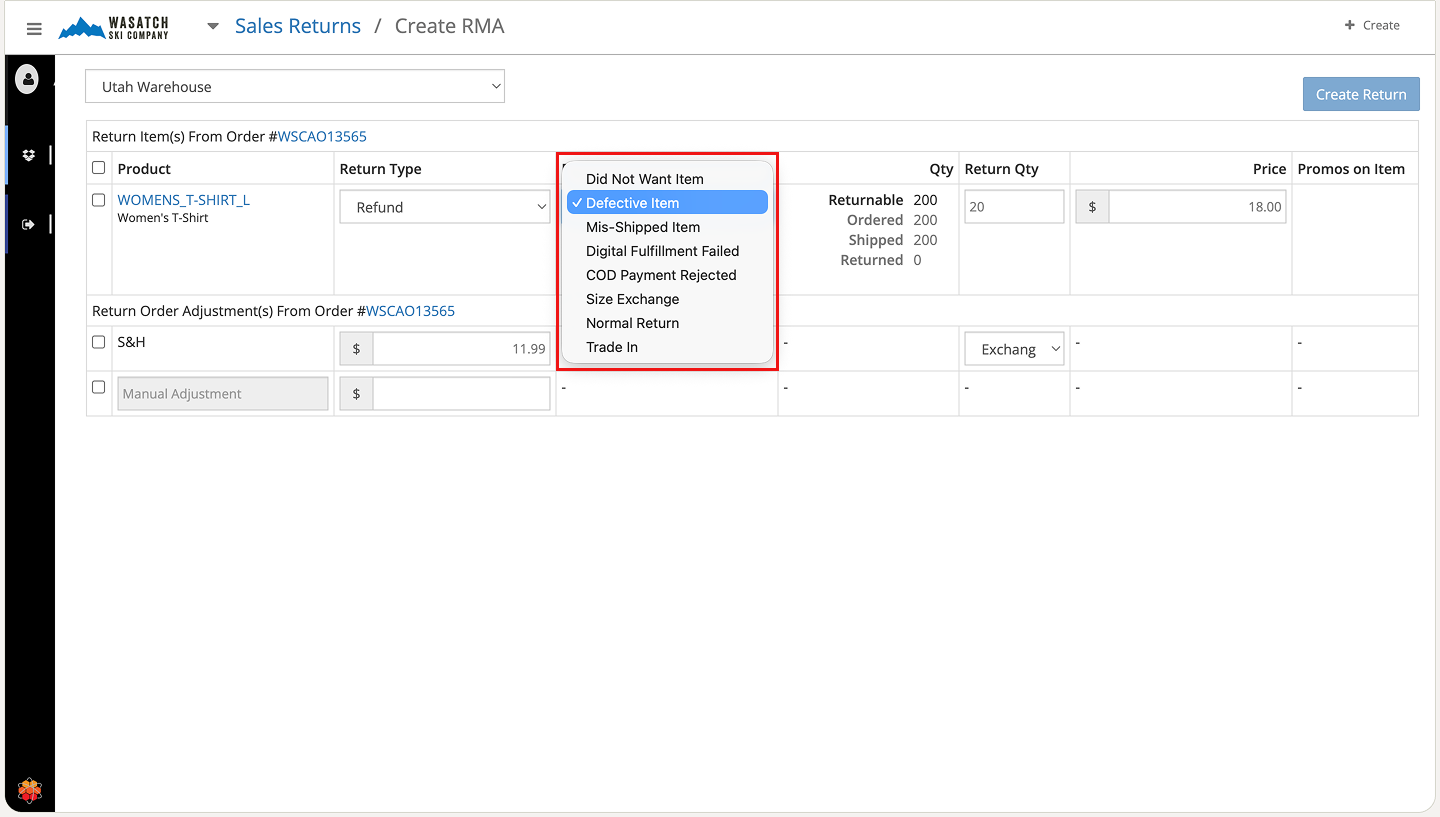Viewport: 1440px width, 817px height.
Task: Enable the S&H adjustment checkbox
Action: pyautogui.click(x=99, y=342)
